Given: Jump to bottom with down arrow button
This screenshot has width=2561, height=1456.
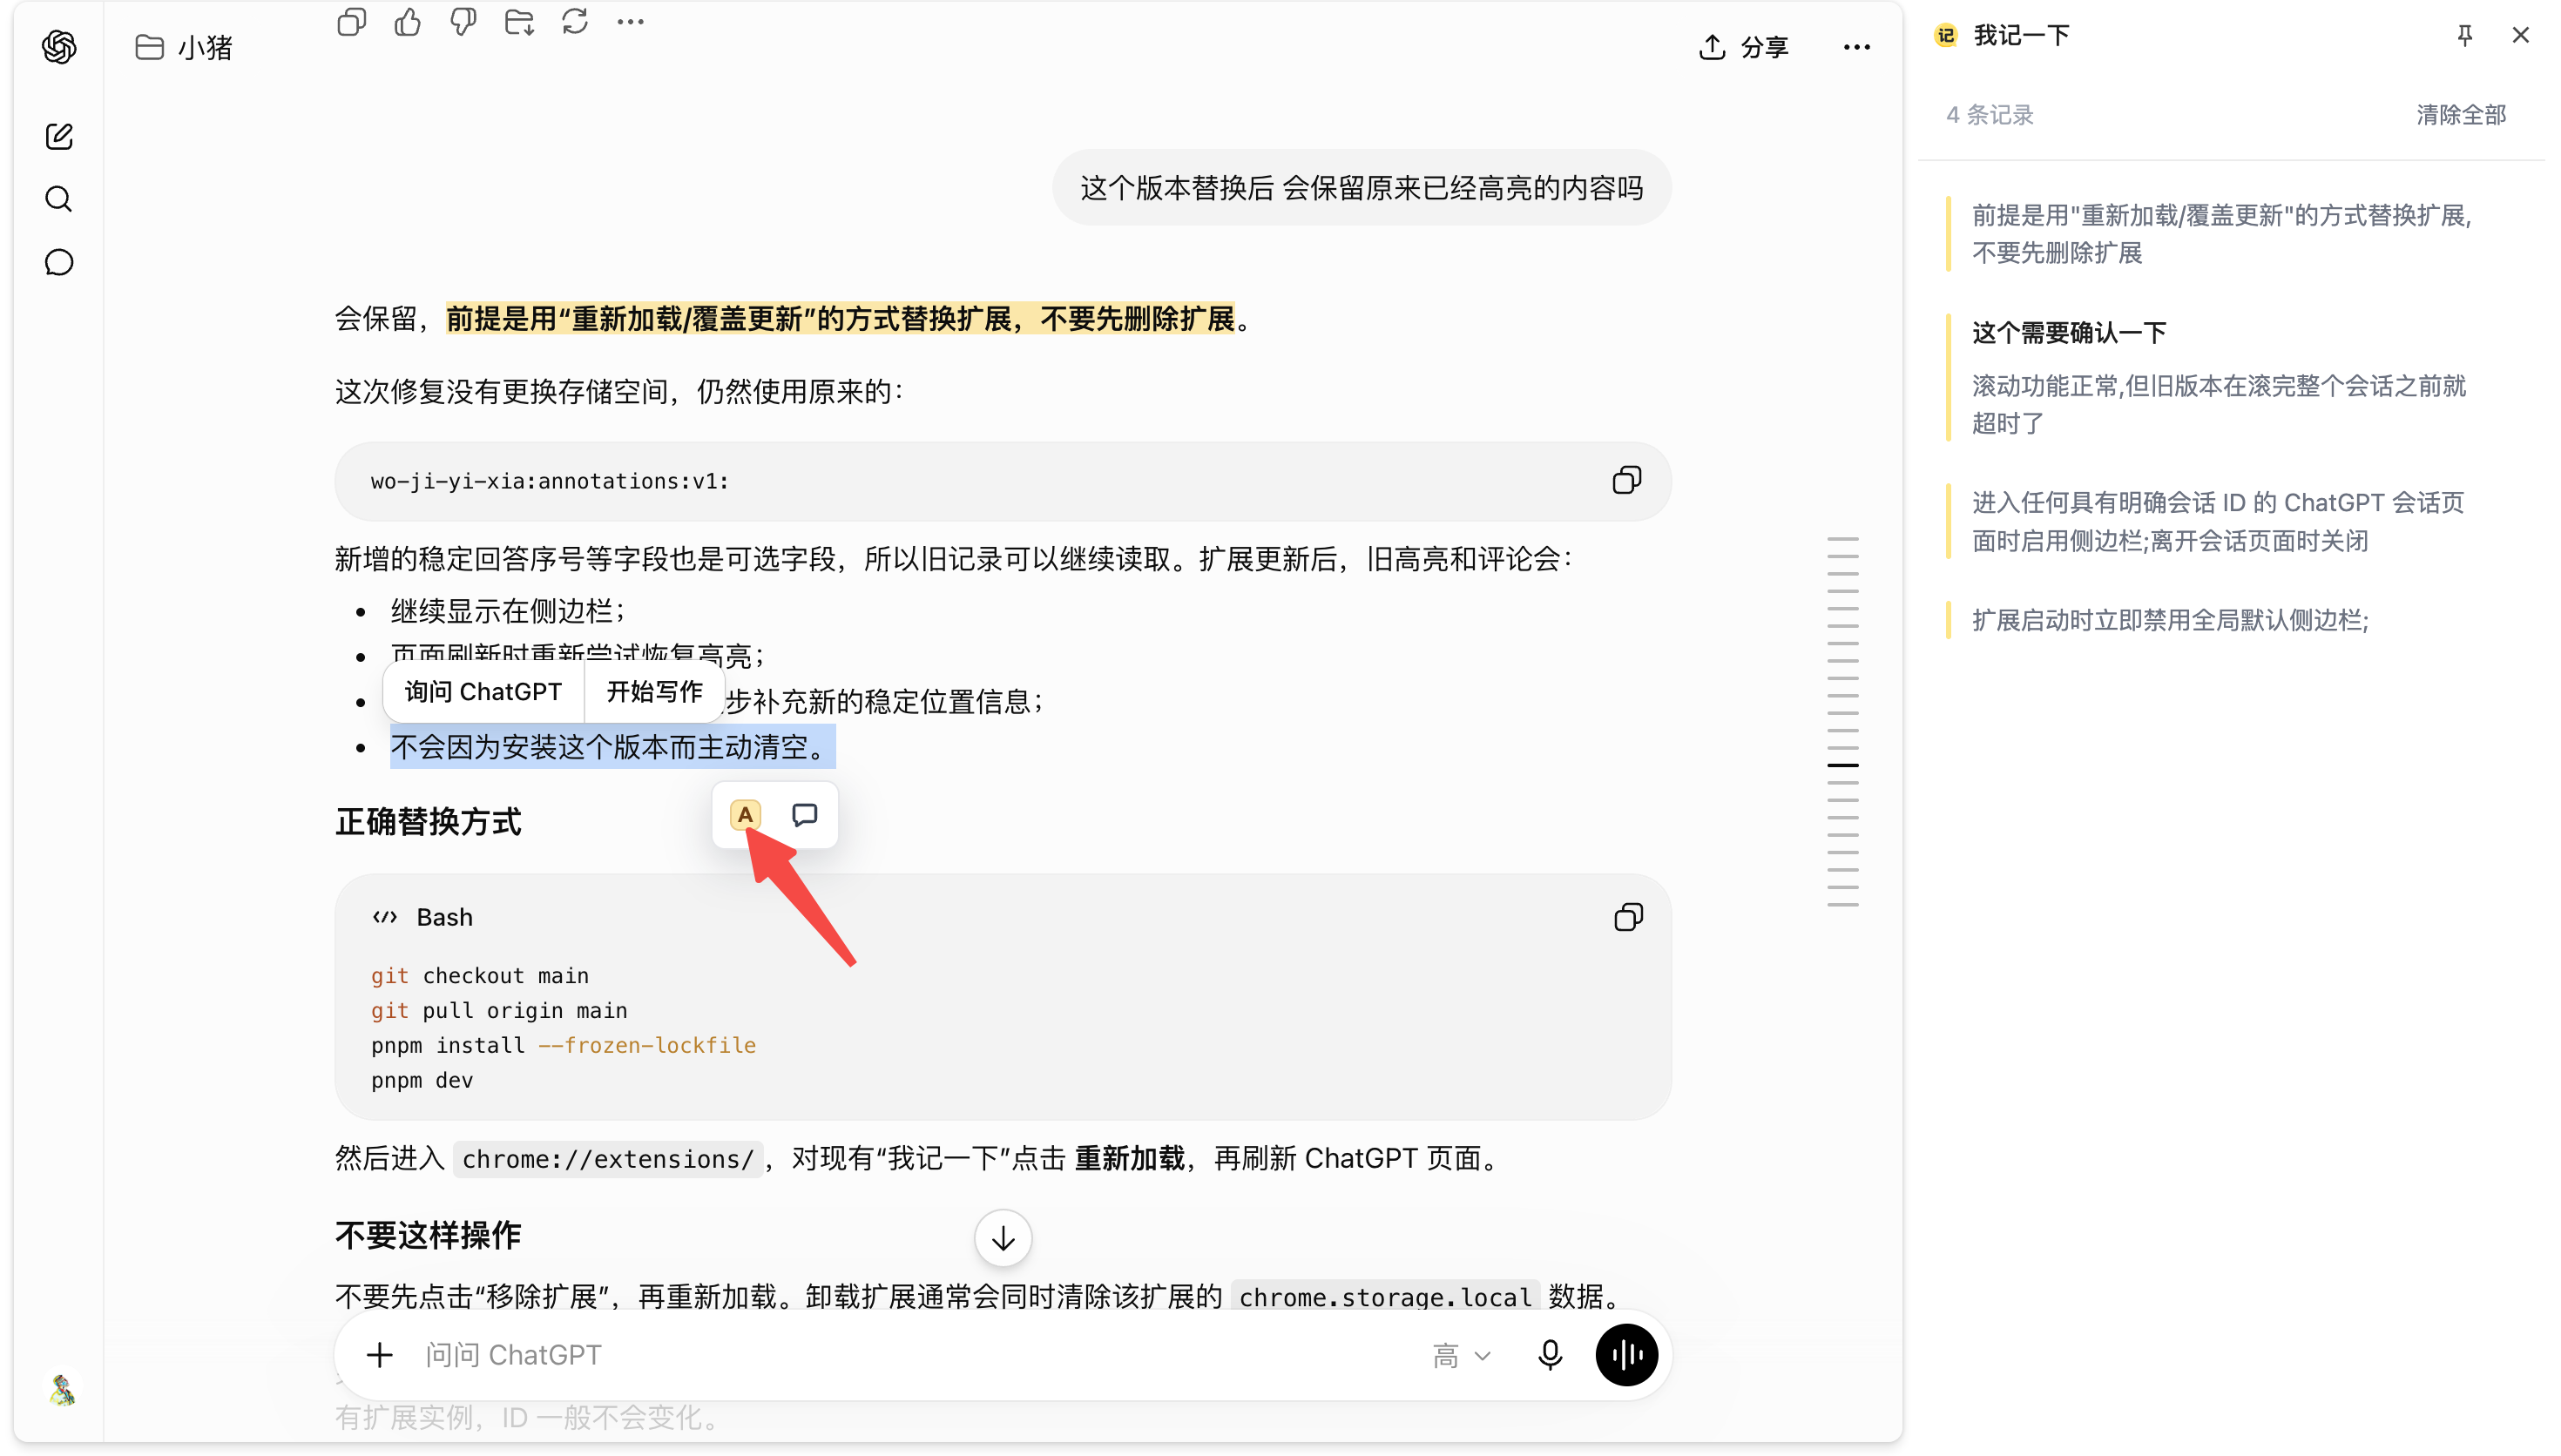Looking at the screenshot, I should [x=1003, y=1239].
